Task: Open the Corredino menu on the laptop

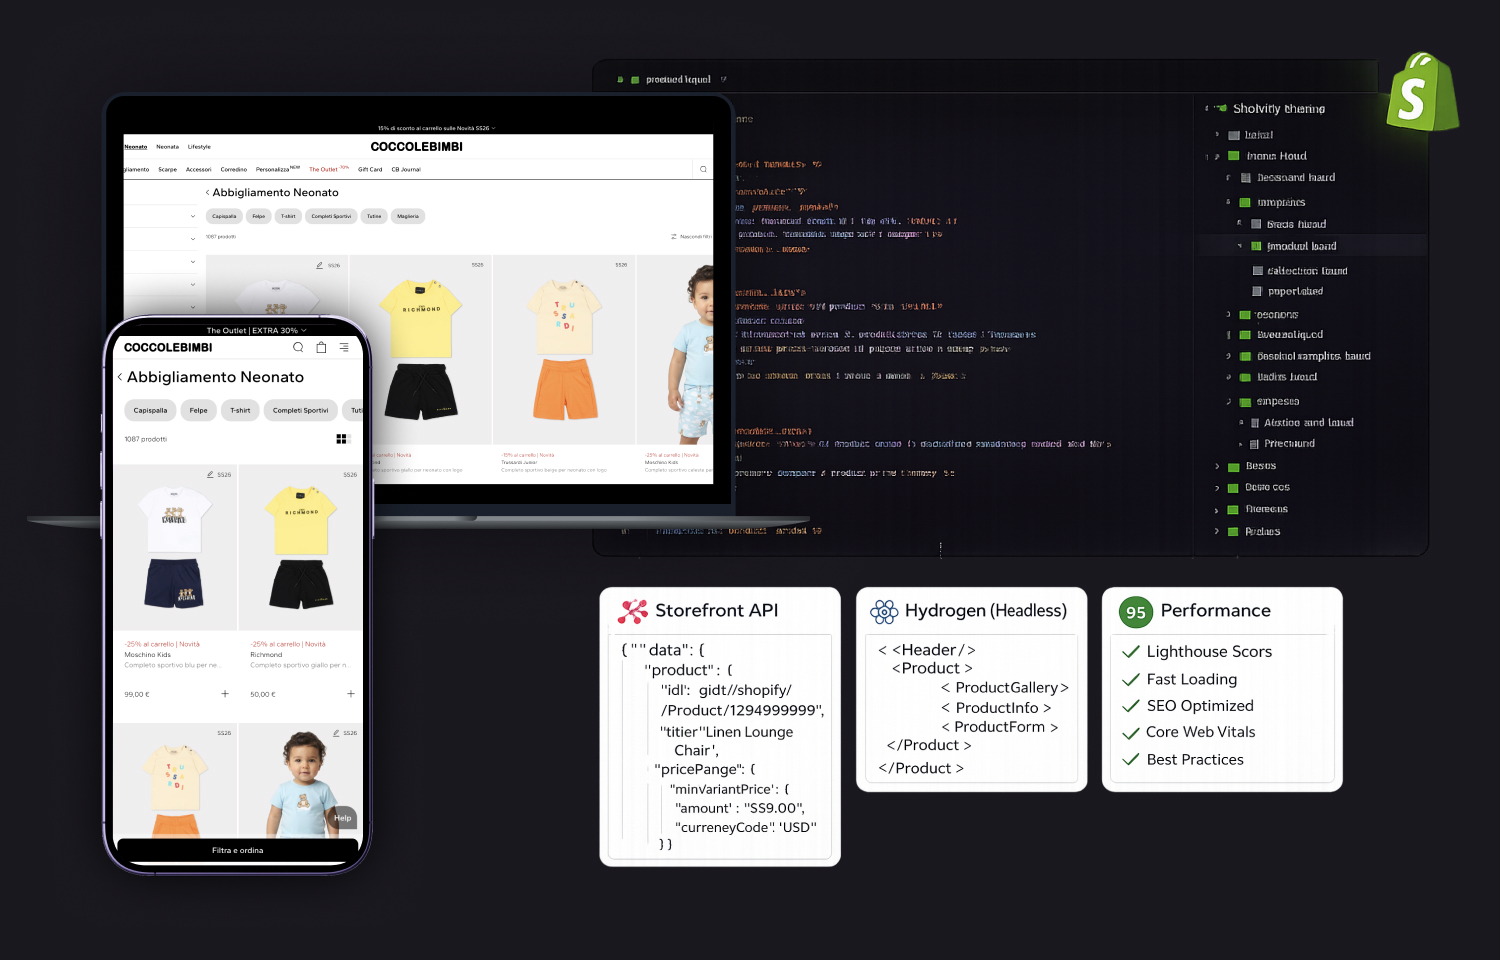Action: (234, 170)
